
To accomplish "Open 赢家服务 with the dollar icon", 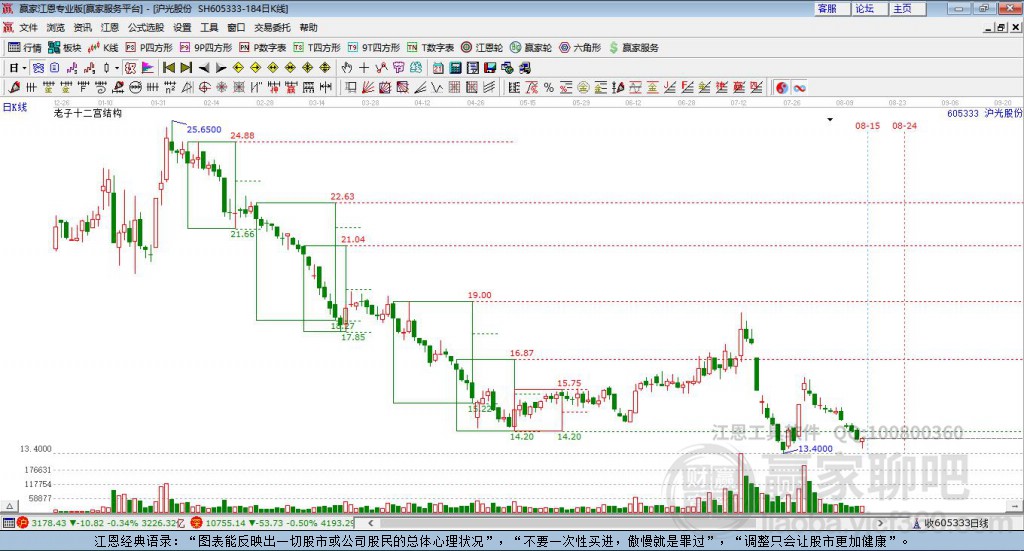I will pos(633,48).
